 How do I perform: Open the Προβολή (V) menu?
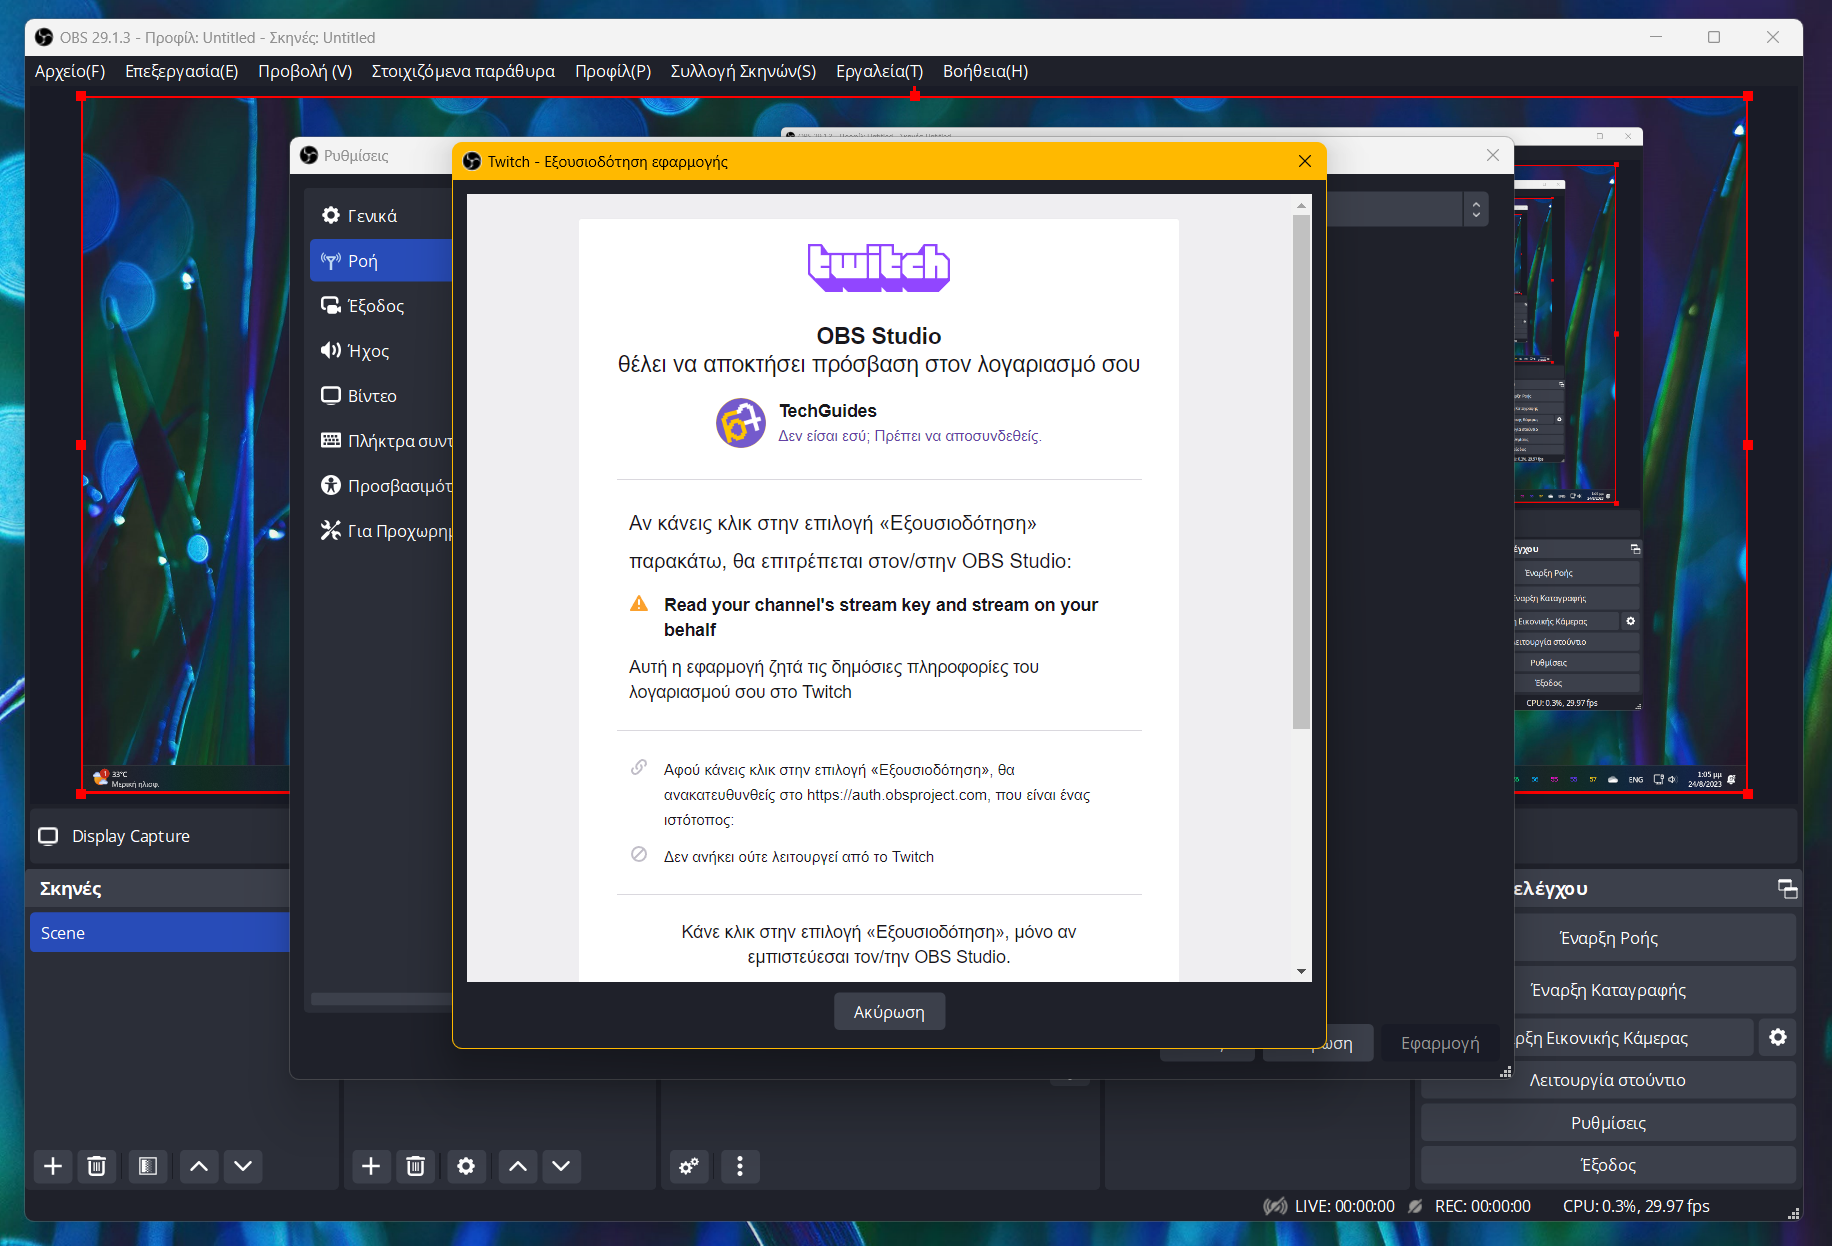tap(305, 71)
